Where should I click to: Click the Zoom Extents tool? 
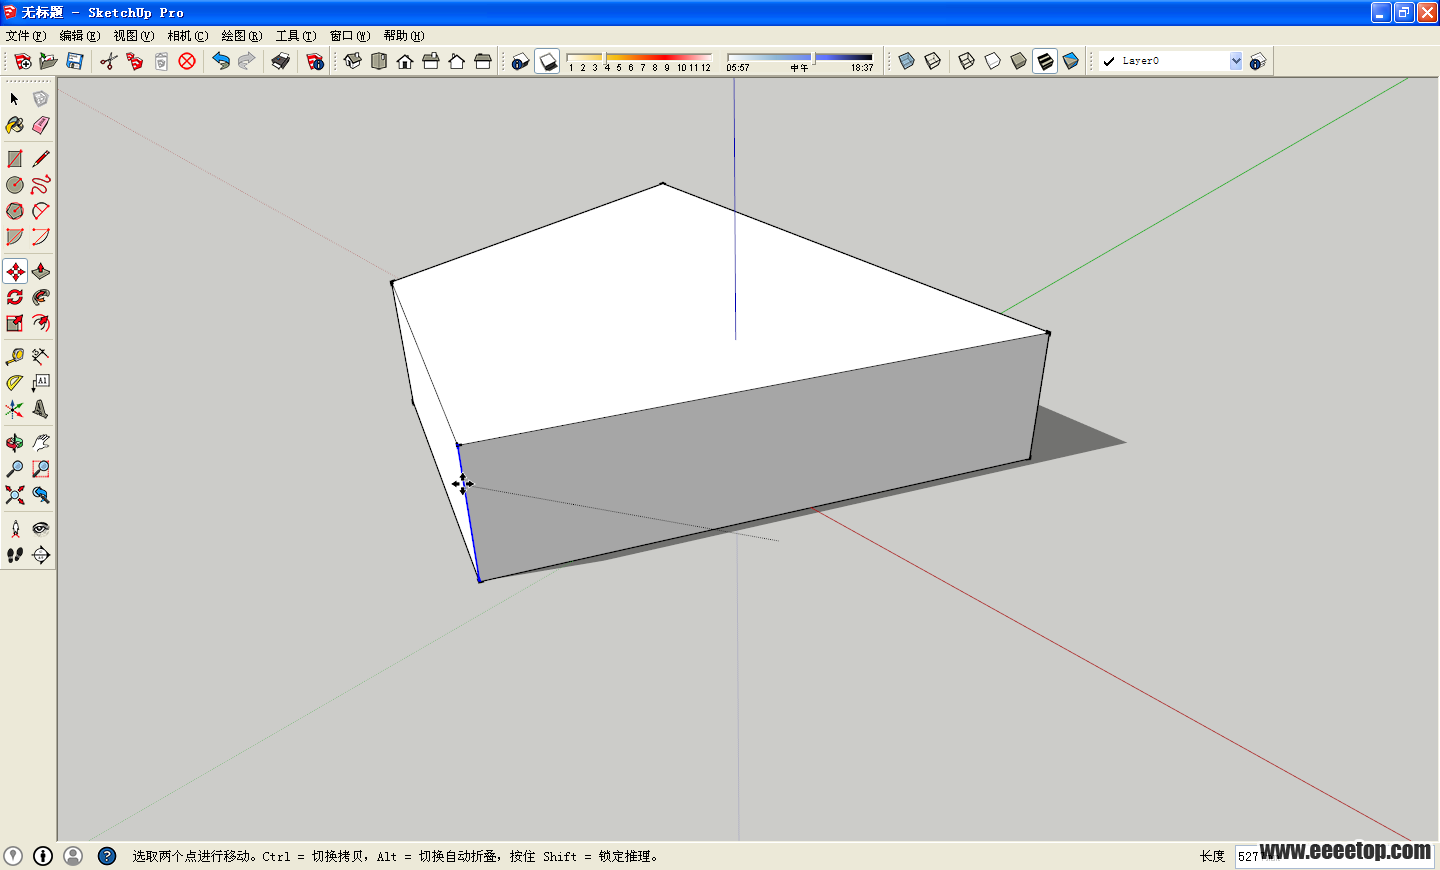coord(15,495)
